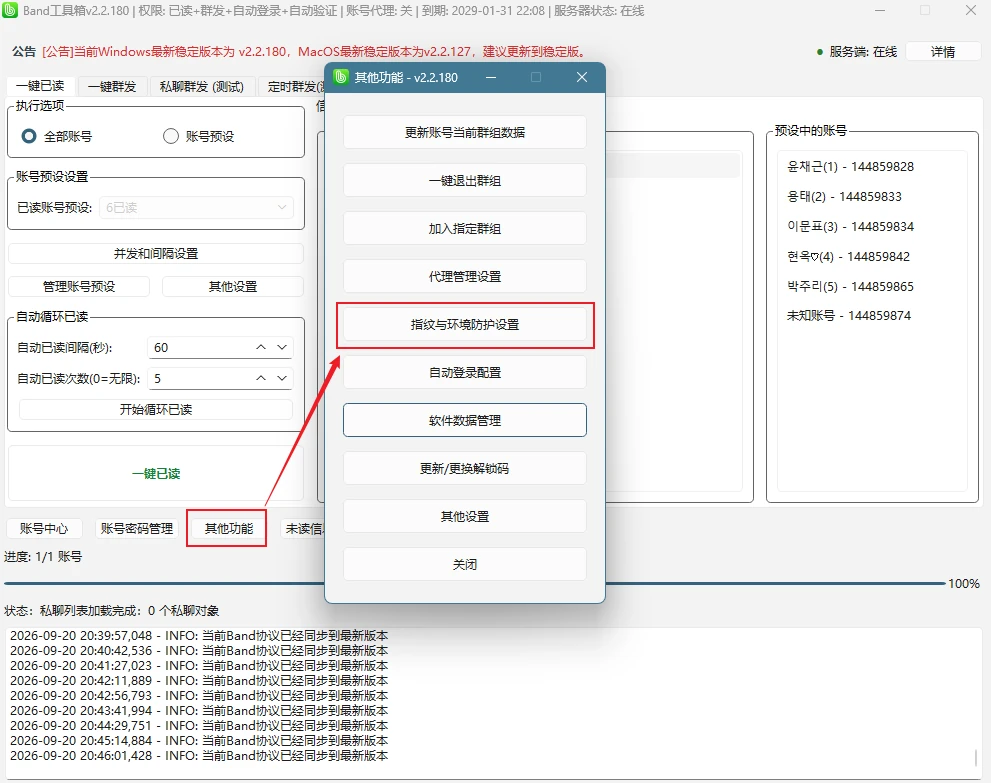Open the 定时群发 tab

(x=291, y=87)
